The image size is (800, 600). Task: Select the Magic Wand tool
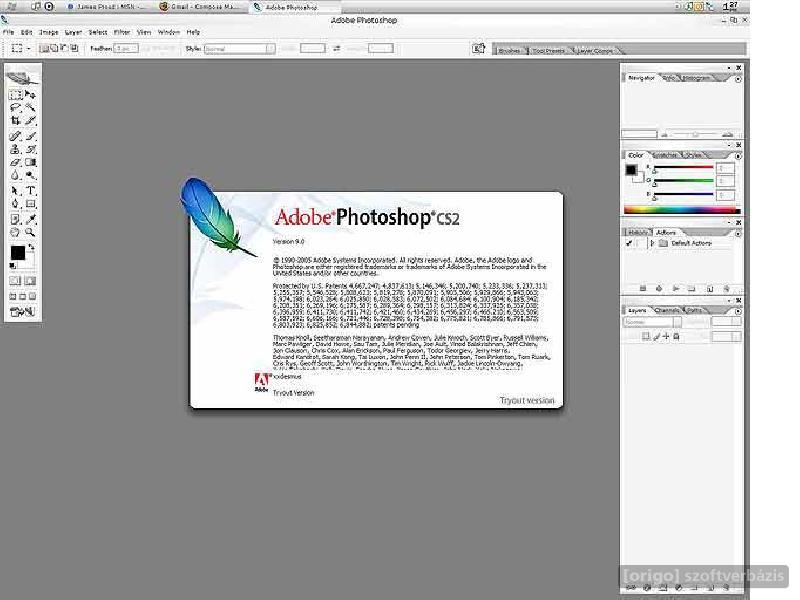pos(31,108)
